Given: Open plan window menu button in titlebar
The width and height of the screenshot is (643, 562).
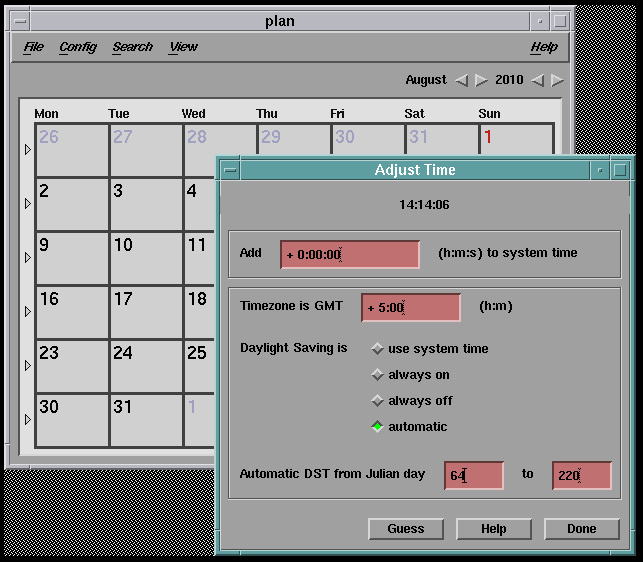Looking at the screenshot, I should (19, 20).
